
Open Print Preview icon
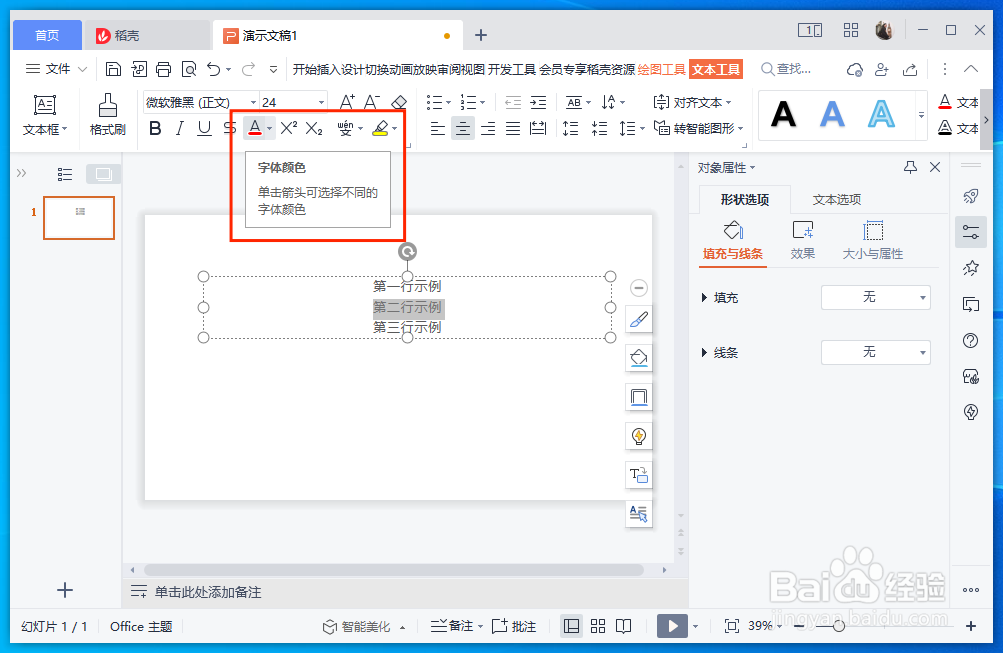pyautogui.click(x=189, y=69)
